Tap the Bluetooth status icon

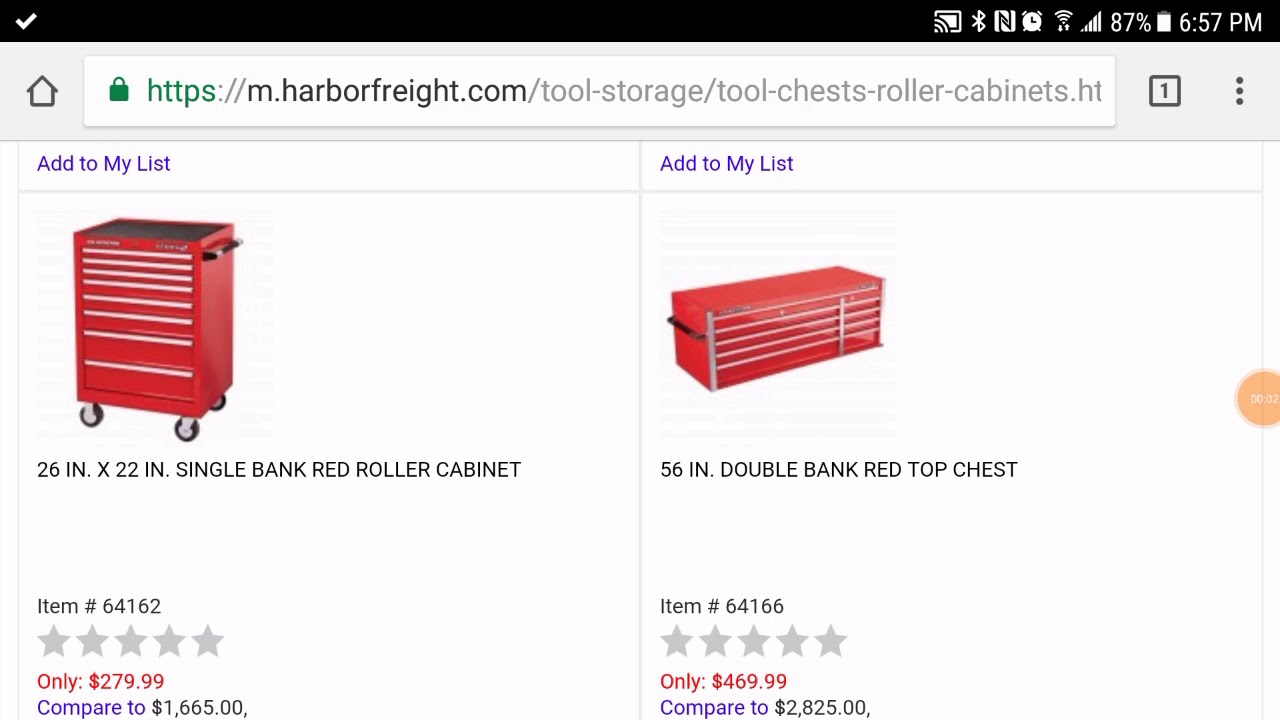(979, 22)
